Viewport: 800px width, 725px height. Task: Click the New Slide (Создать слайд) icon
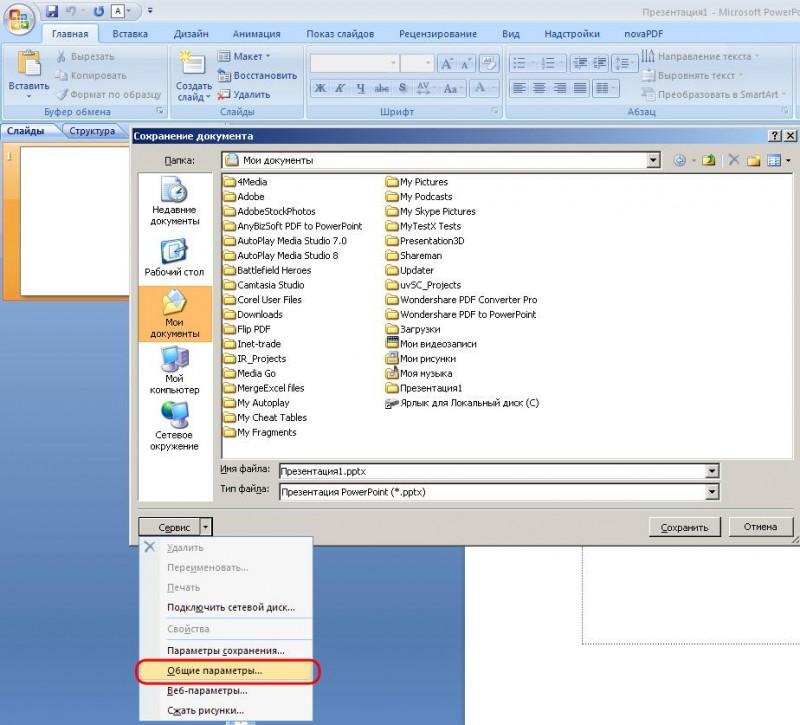pyautogui.click(x=192, y=64)
